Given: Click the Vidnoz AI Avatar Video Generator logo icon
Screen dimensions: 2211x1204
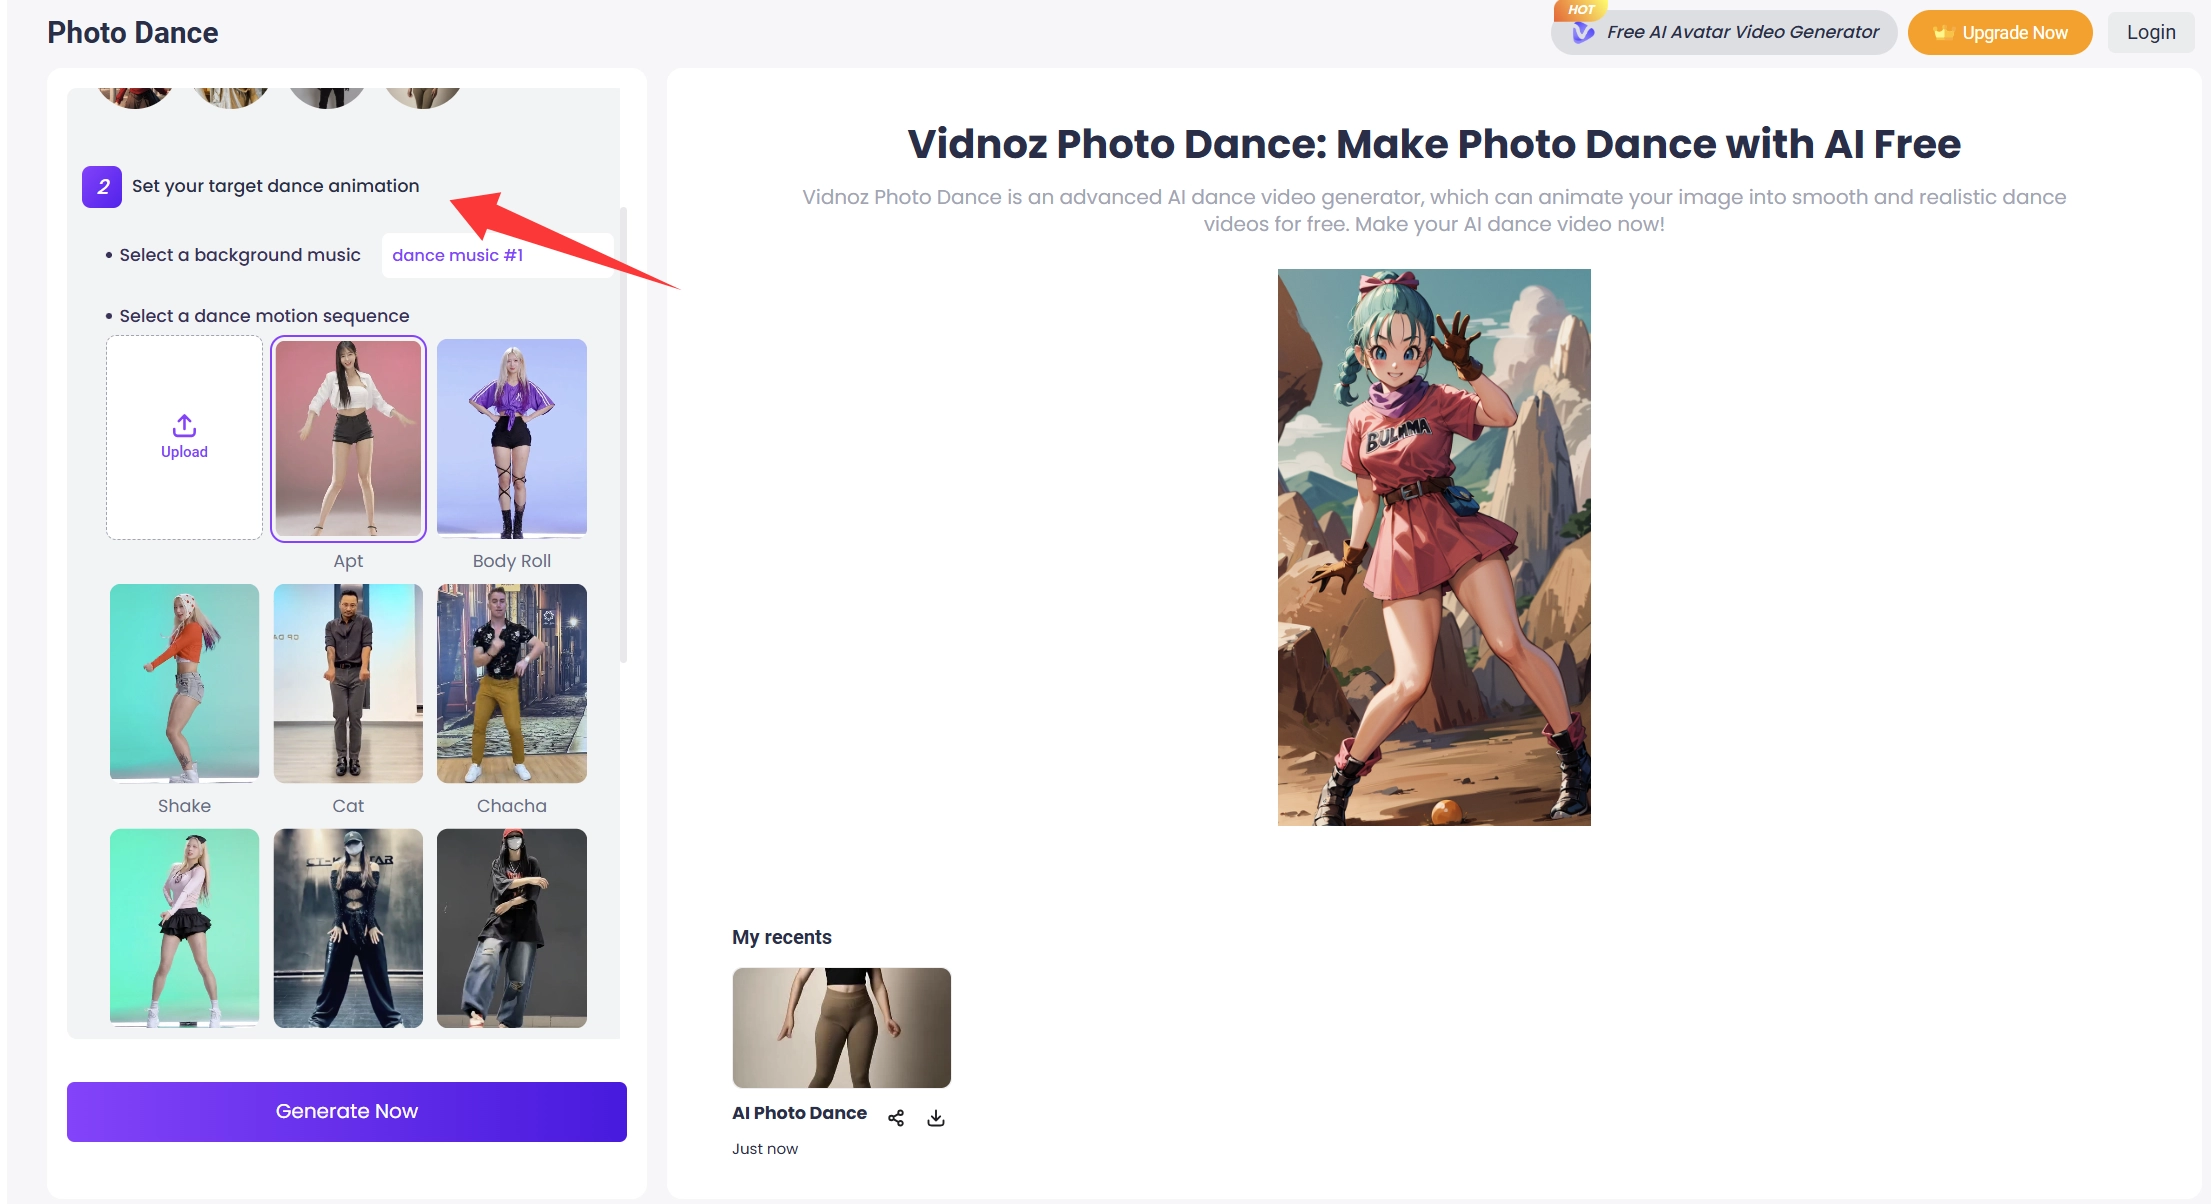Looking at the screenshot, I should (x=1583, y=32).
